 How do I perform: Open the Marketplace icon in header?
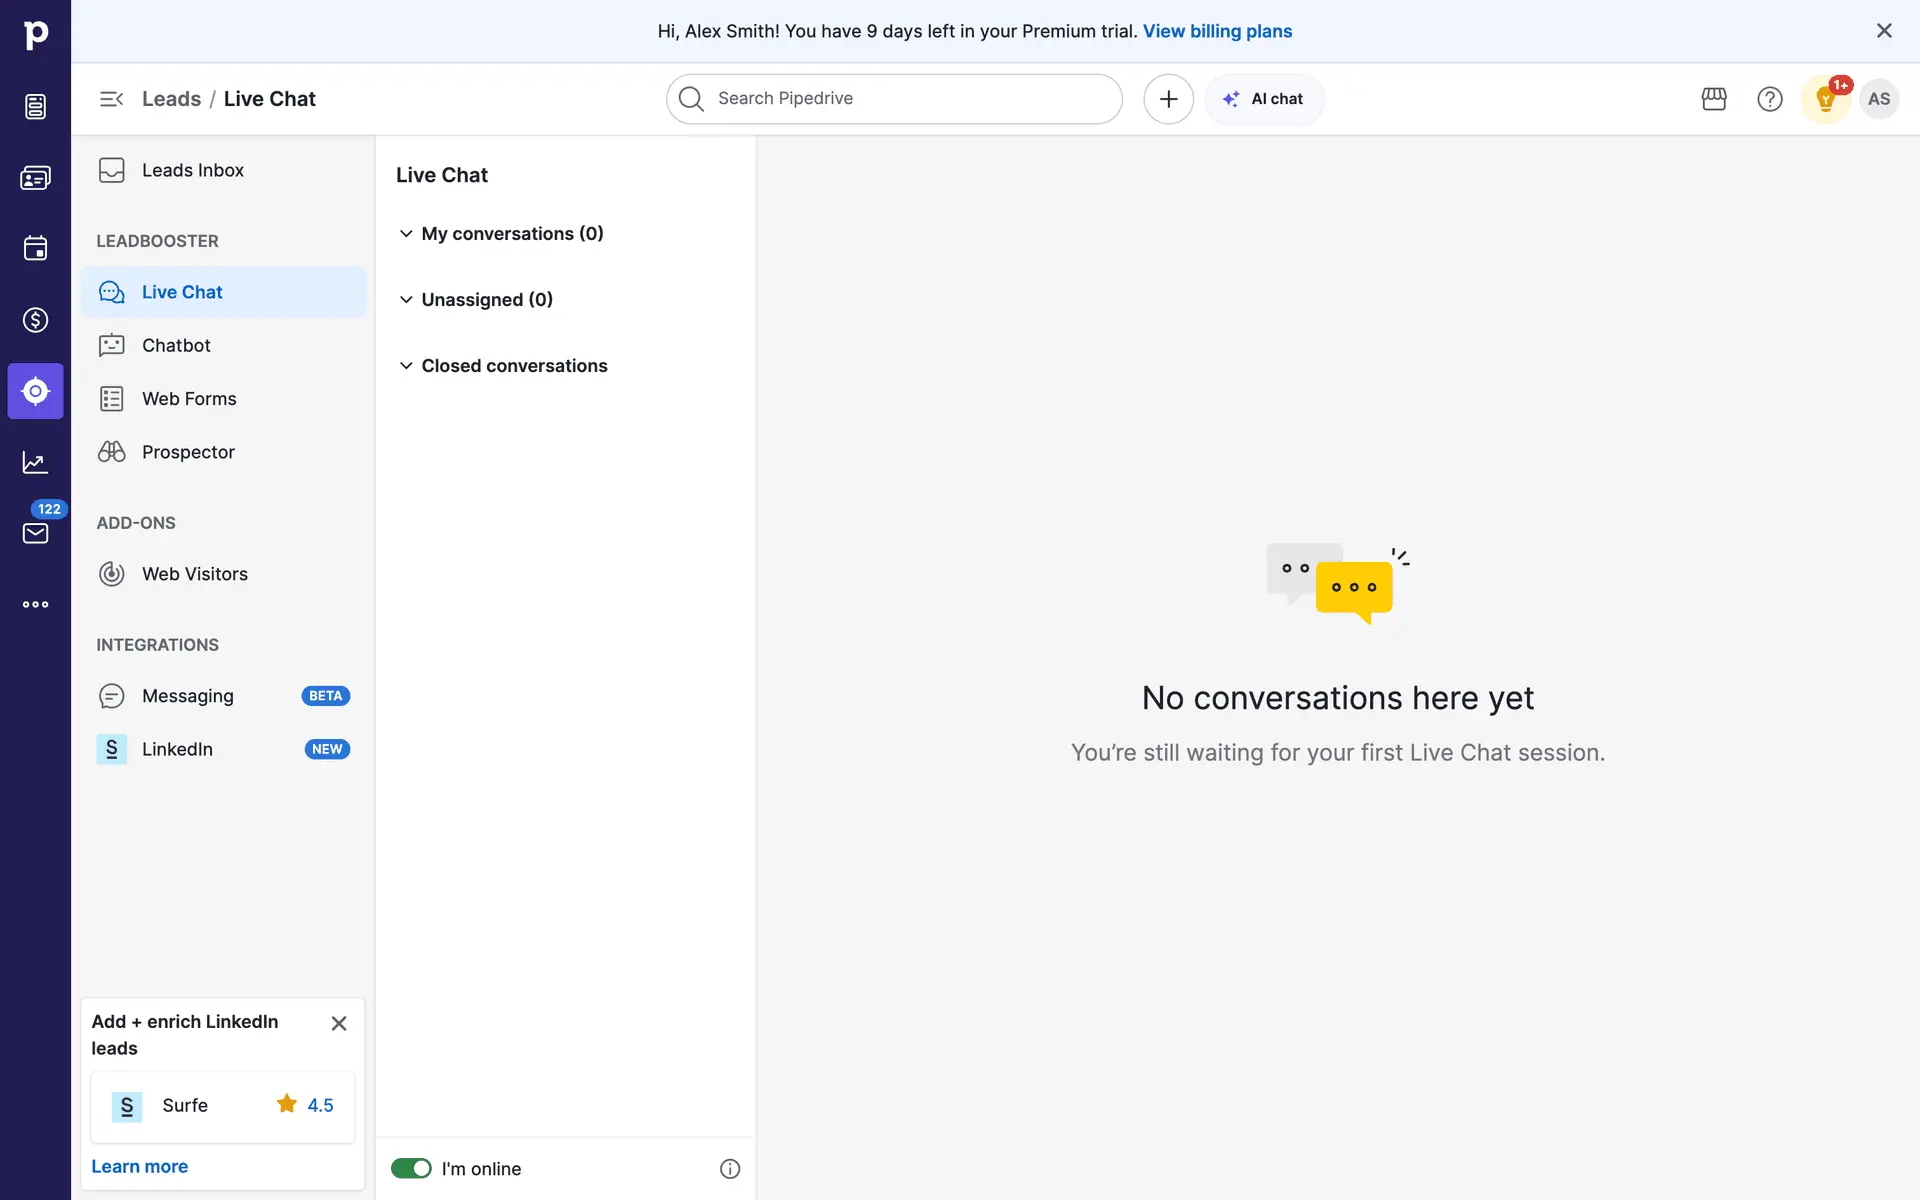coord(1714,99)
